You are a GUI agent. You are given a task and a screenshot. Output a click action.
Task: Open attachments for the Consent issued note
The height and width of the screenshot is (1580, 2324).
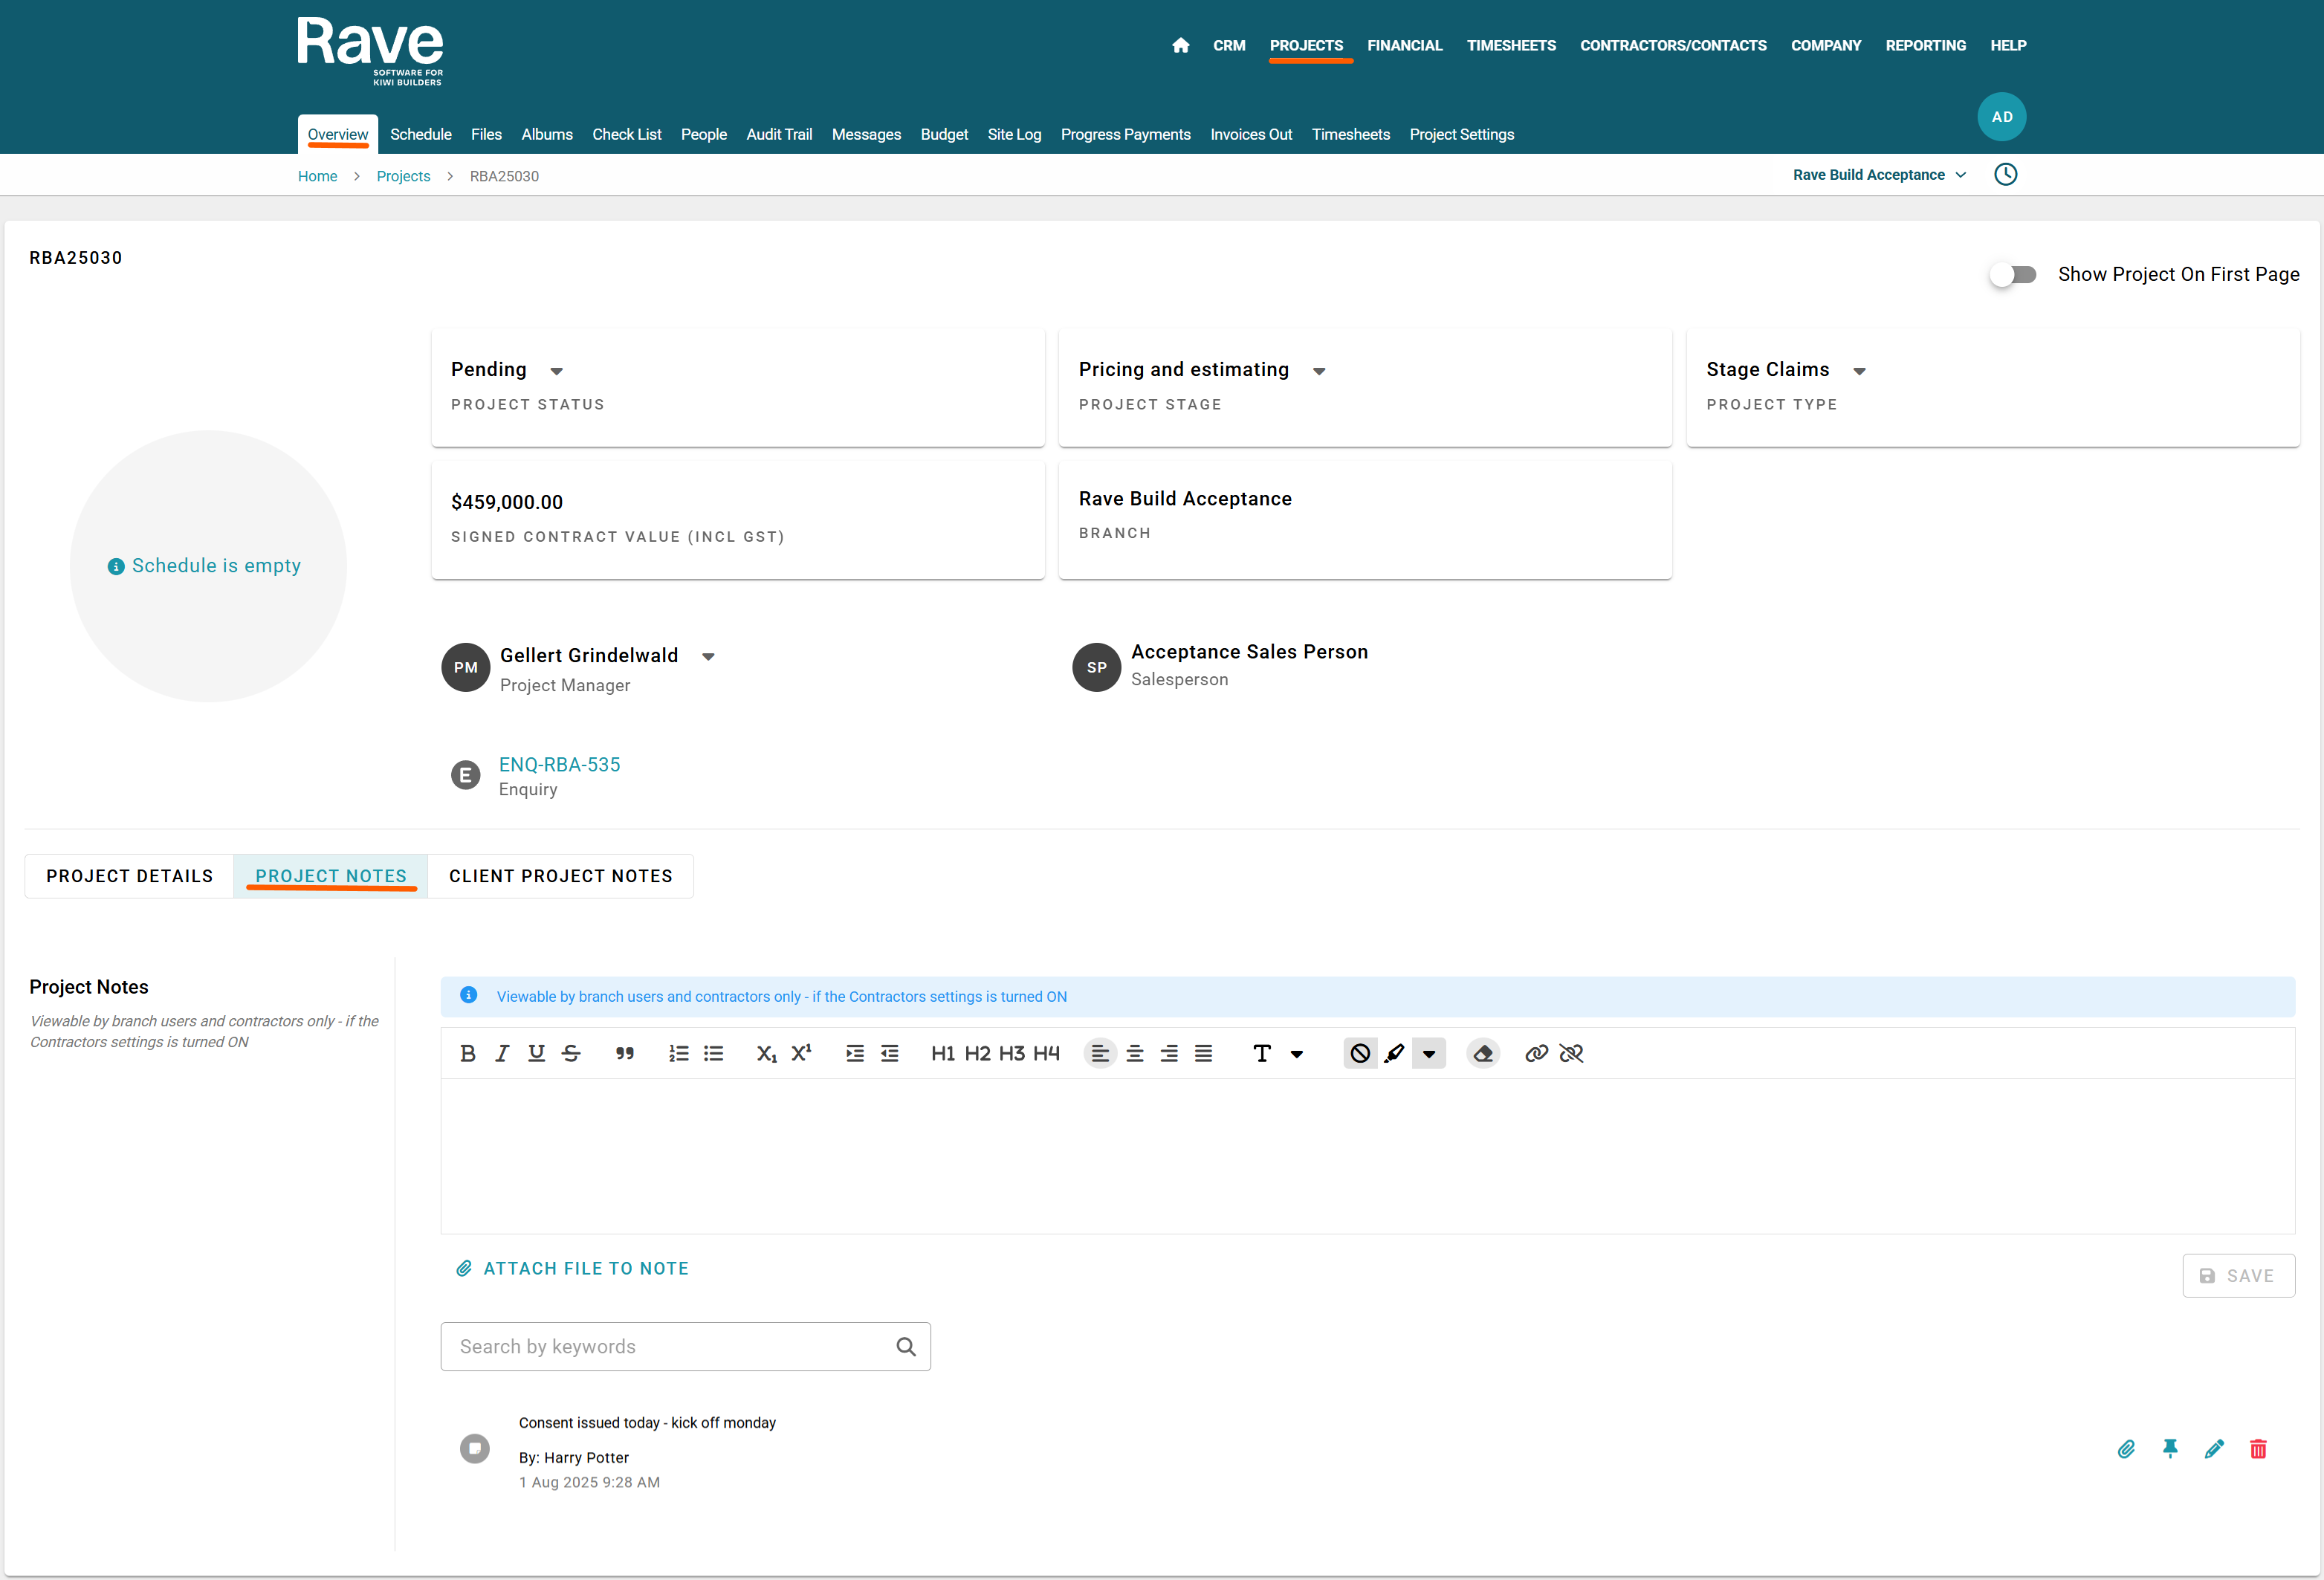click(x=2126, y=1449)
